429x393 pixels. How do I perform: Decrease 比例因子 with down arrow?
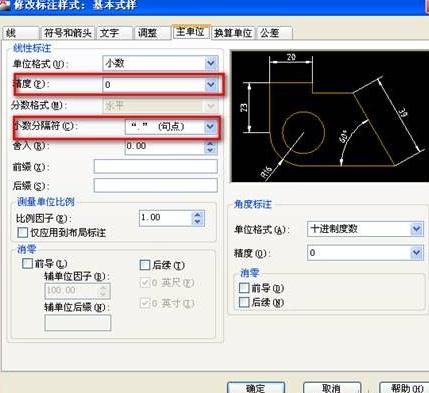[x=198, y=222]
